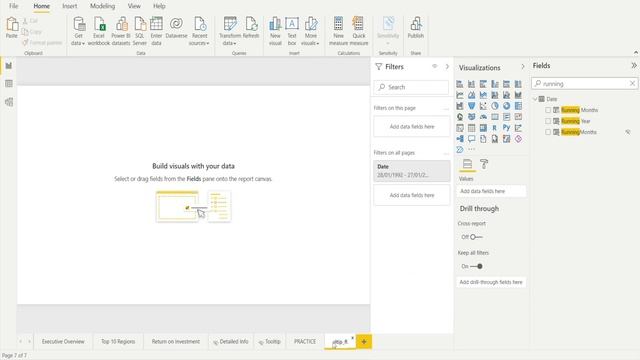Open Data view in left sidebar
640x360 pixels.
(9, 84)
